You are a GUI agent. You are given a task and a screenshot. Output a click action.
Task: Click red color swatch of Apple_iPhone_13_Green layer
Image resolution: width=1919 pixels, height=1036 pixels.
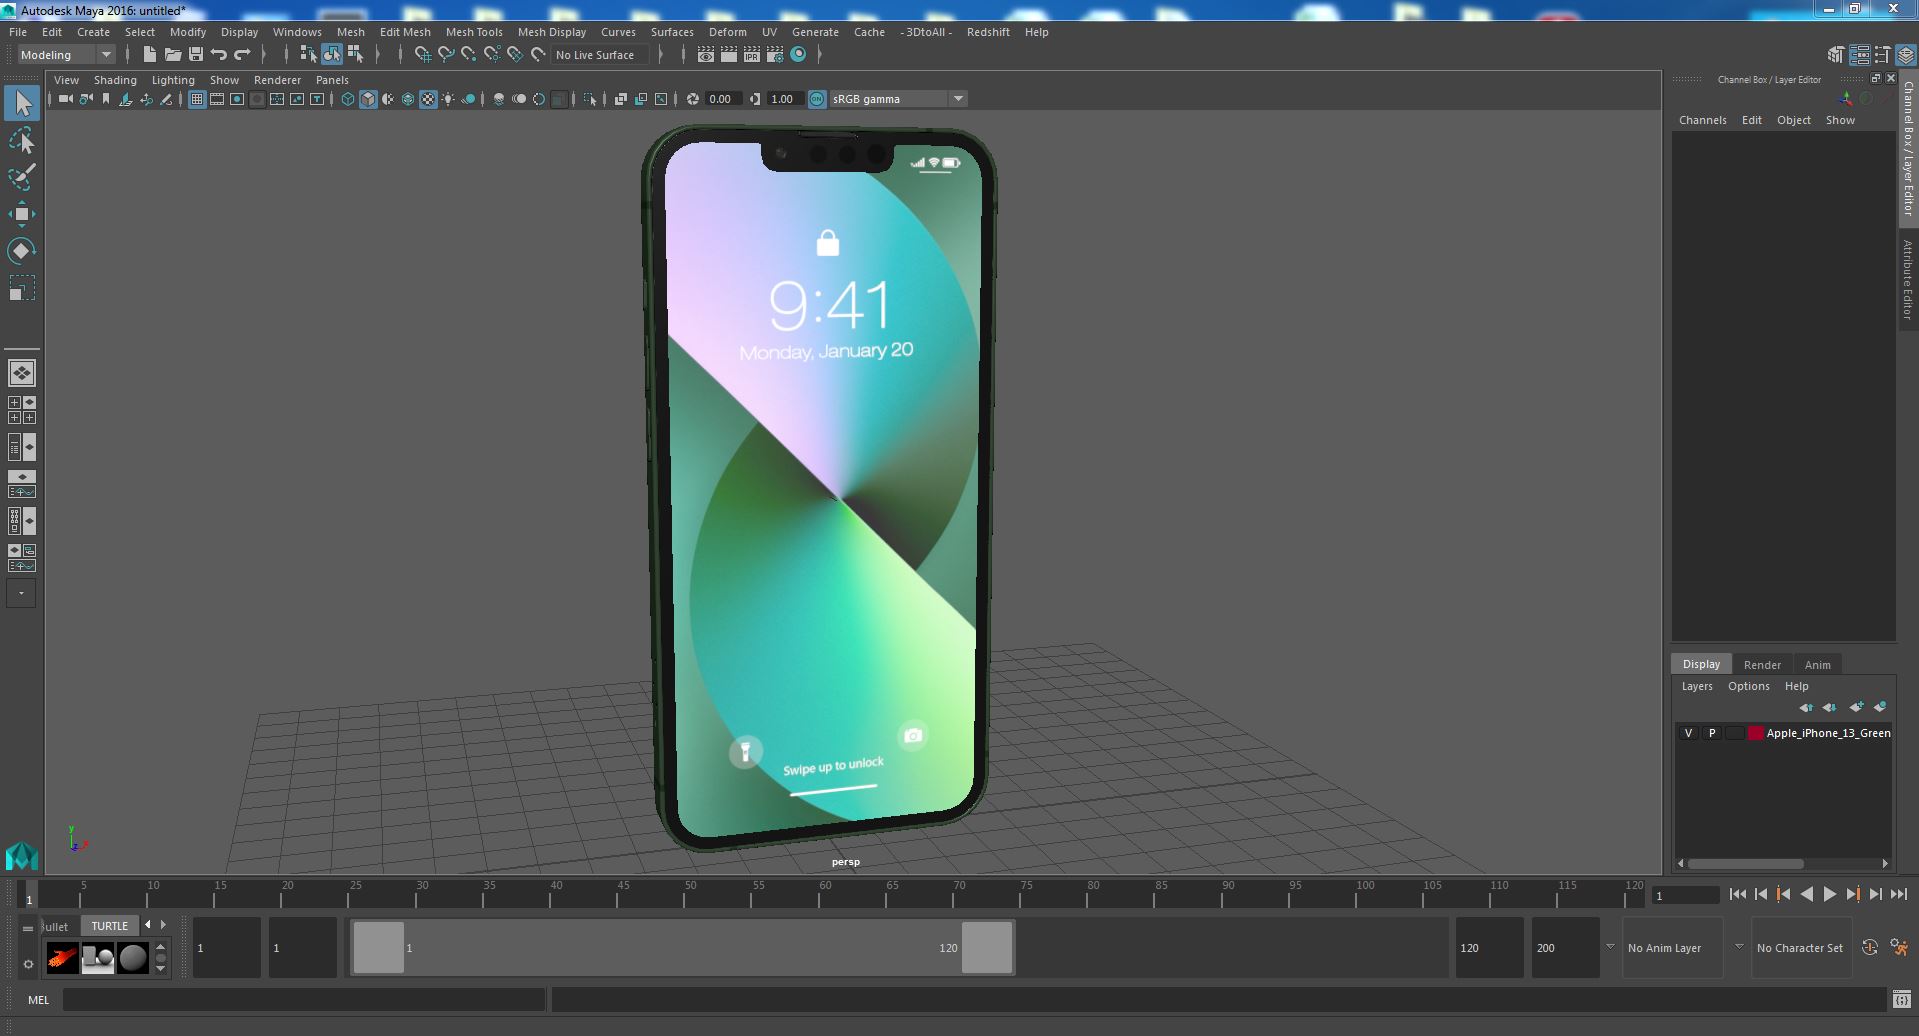tap(1755, 733)
